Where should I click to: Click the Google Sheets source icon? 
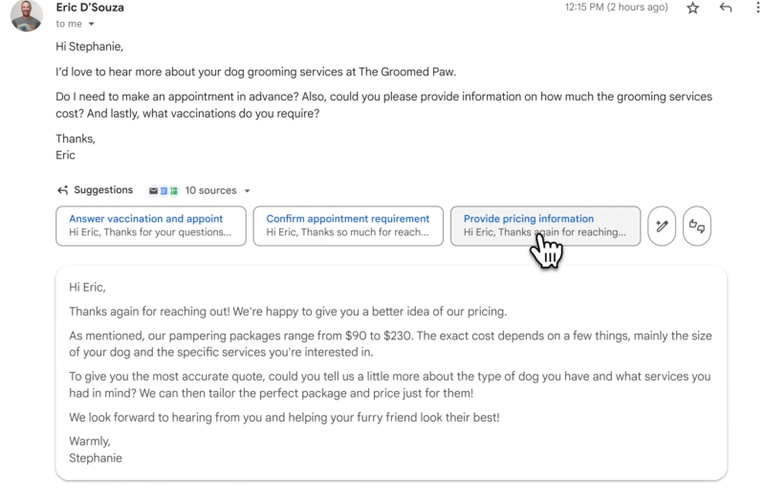pos(174,191)
